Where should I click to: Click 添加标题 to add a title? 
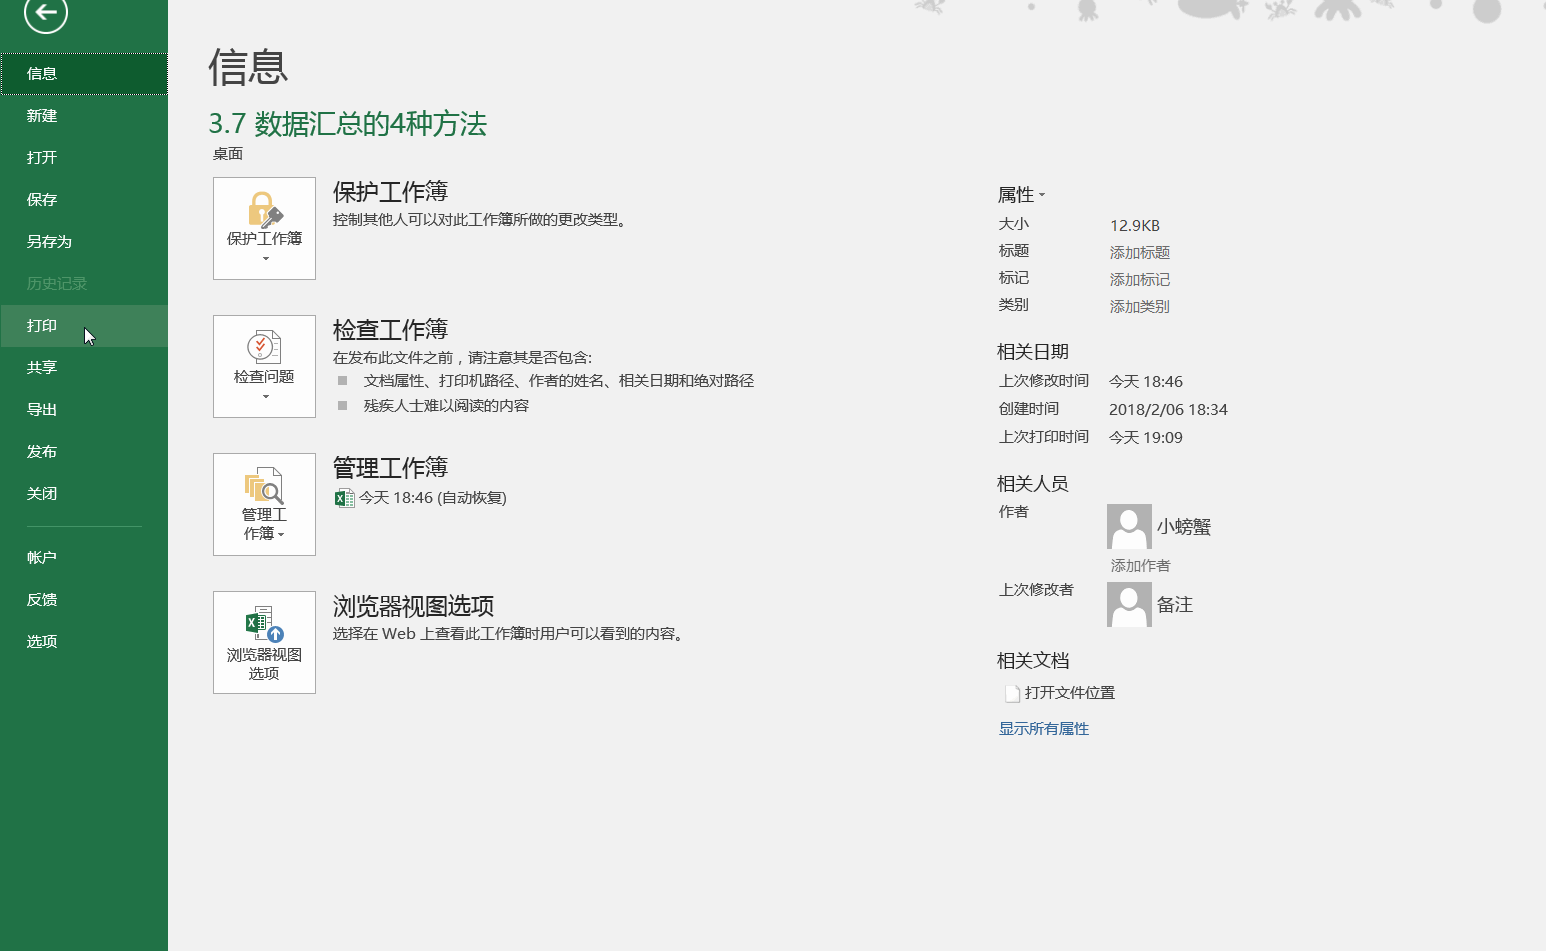[1139, 252]
